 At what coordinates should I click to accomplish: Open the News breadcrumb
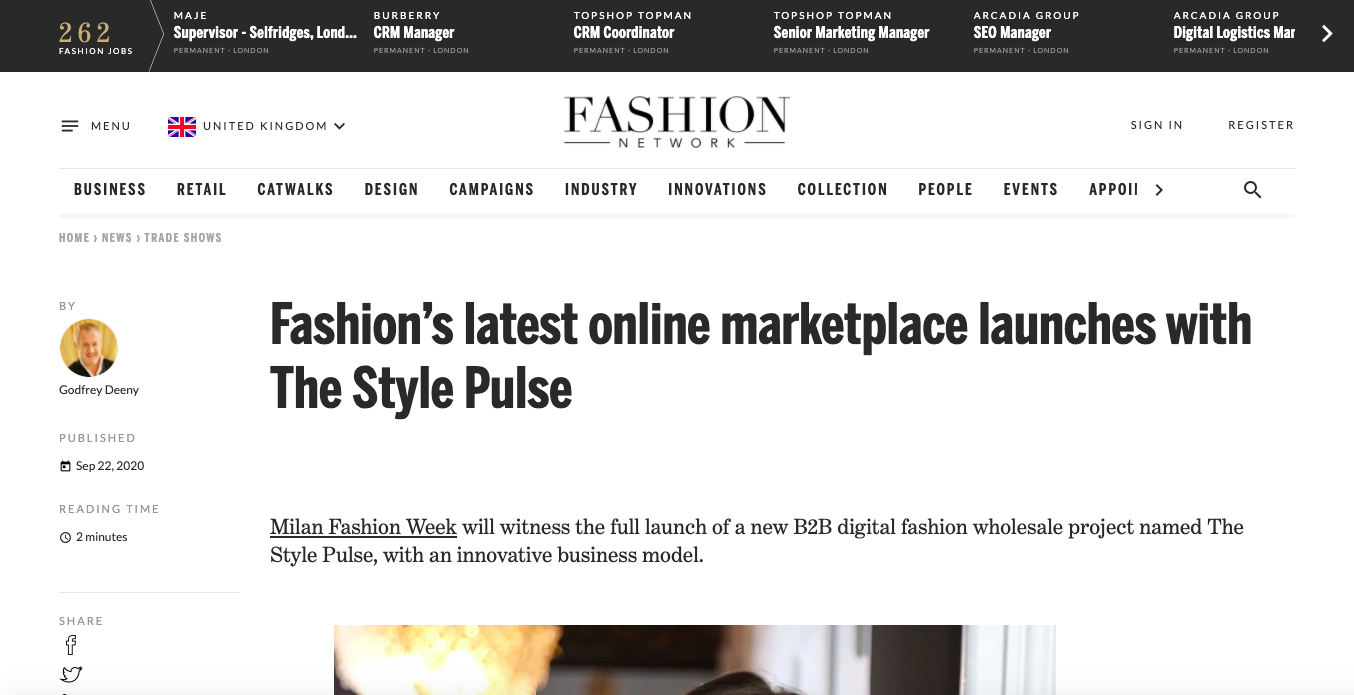pos(117,238)
